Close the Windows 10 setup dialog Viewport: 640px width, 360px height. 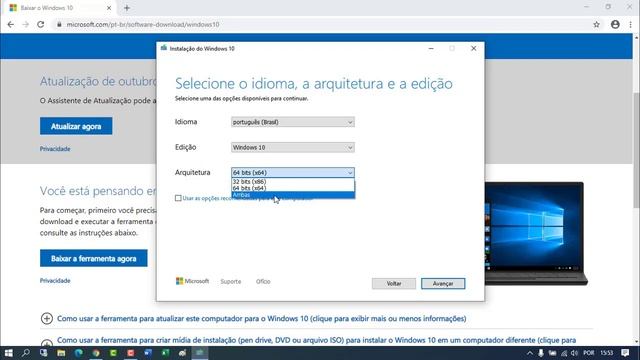pos(473,48)
